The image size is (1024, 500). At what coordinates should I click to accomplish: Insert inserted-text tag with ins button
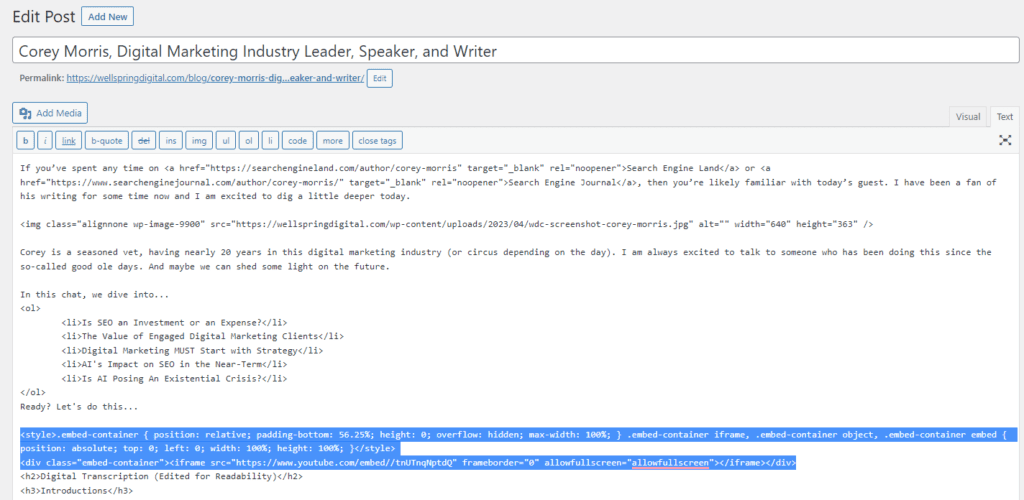170,140
